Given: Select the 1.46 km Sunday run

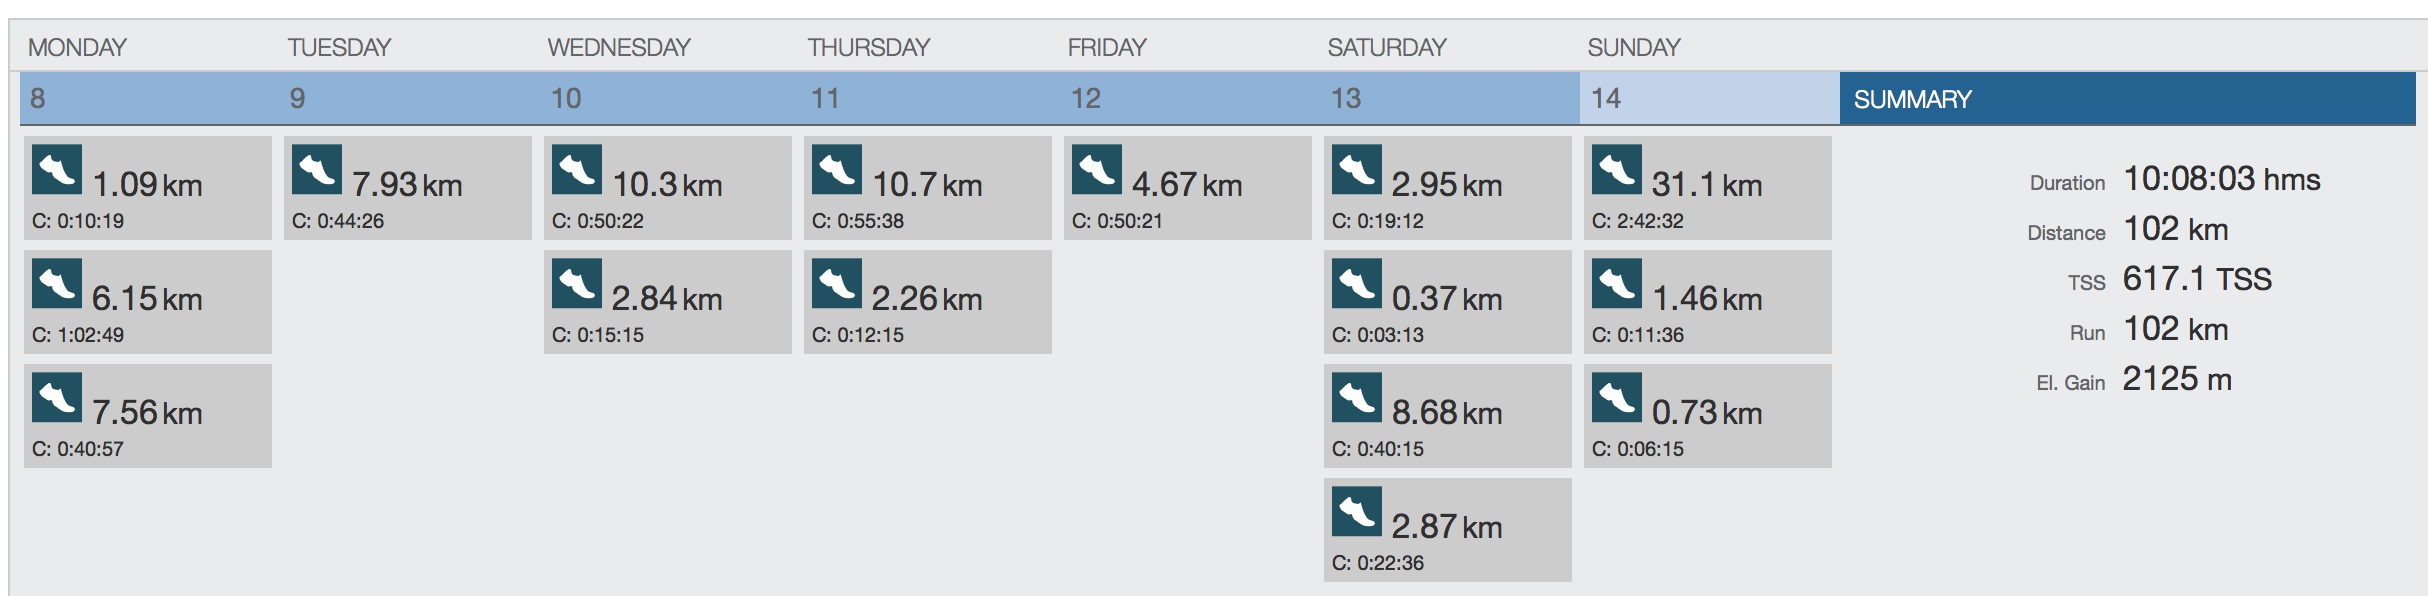Looking at the screenshot, I should tap(1708, 302).
